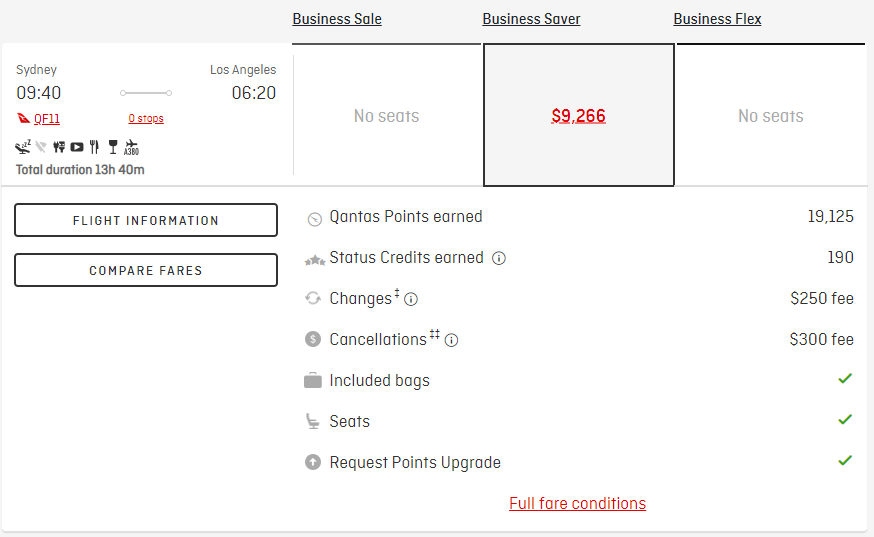Viewport: 874px width, 537px height.
Task: Click the power outlet amenity icon
Action: 59,147
